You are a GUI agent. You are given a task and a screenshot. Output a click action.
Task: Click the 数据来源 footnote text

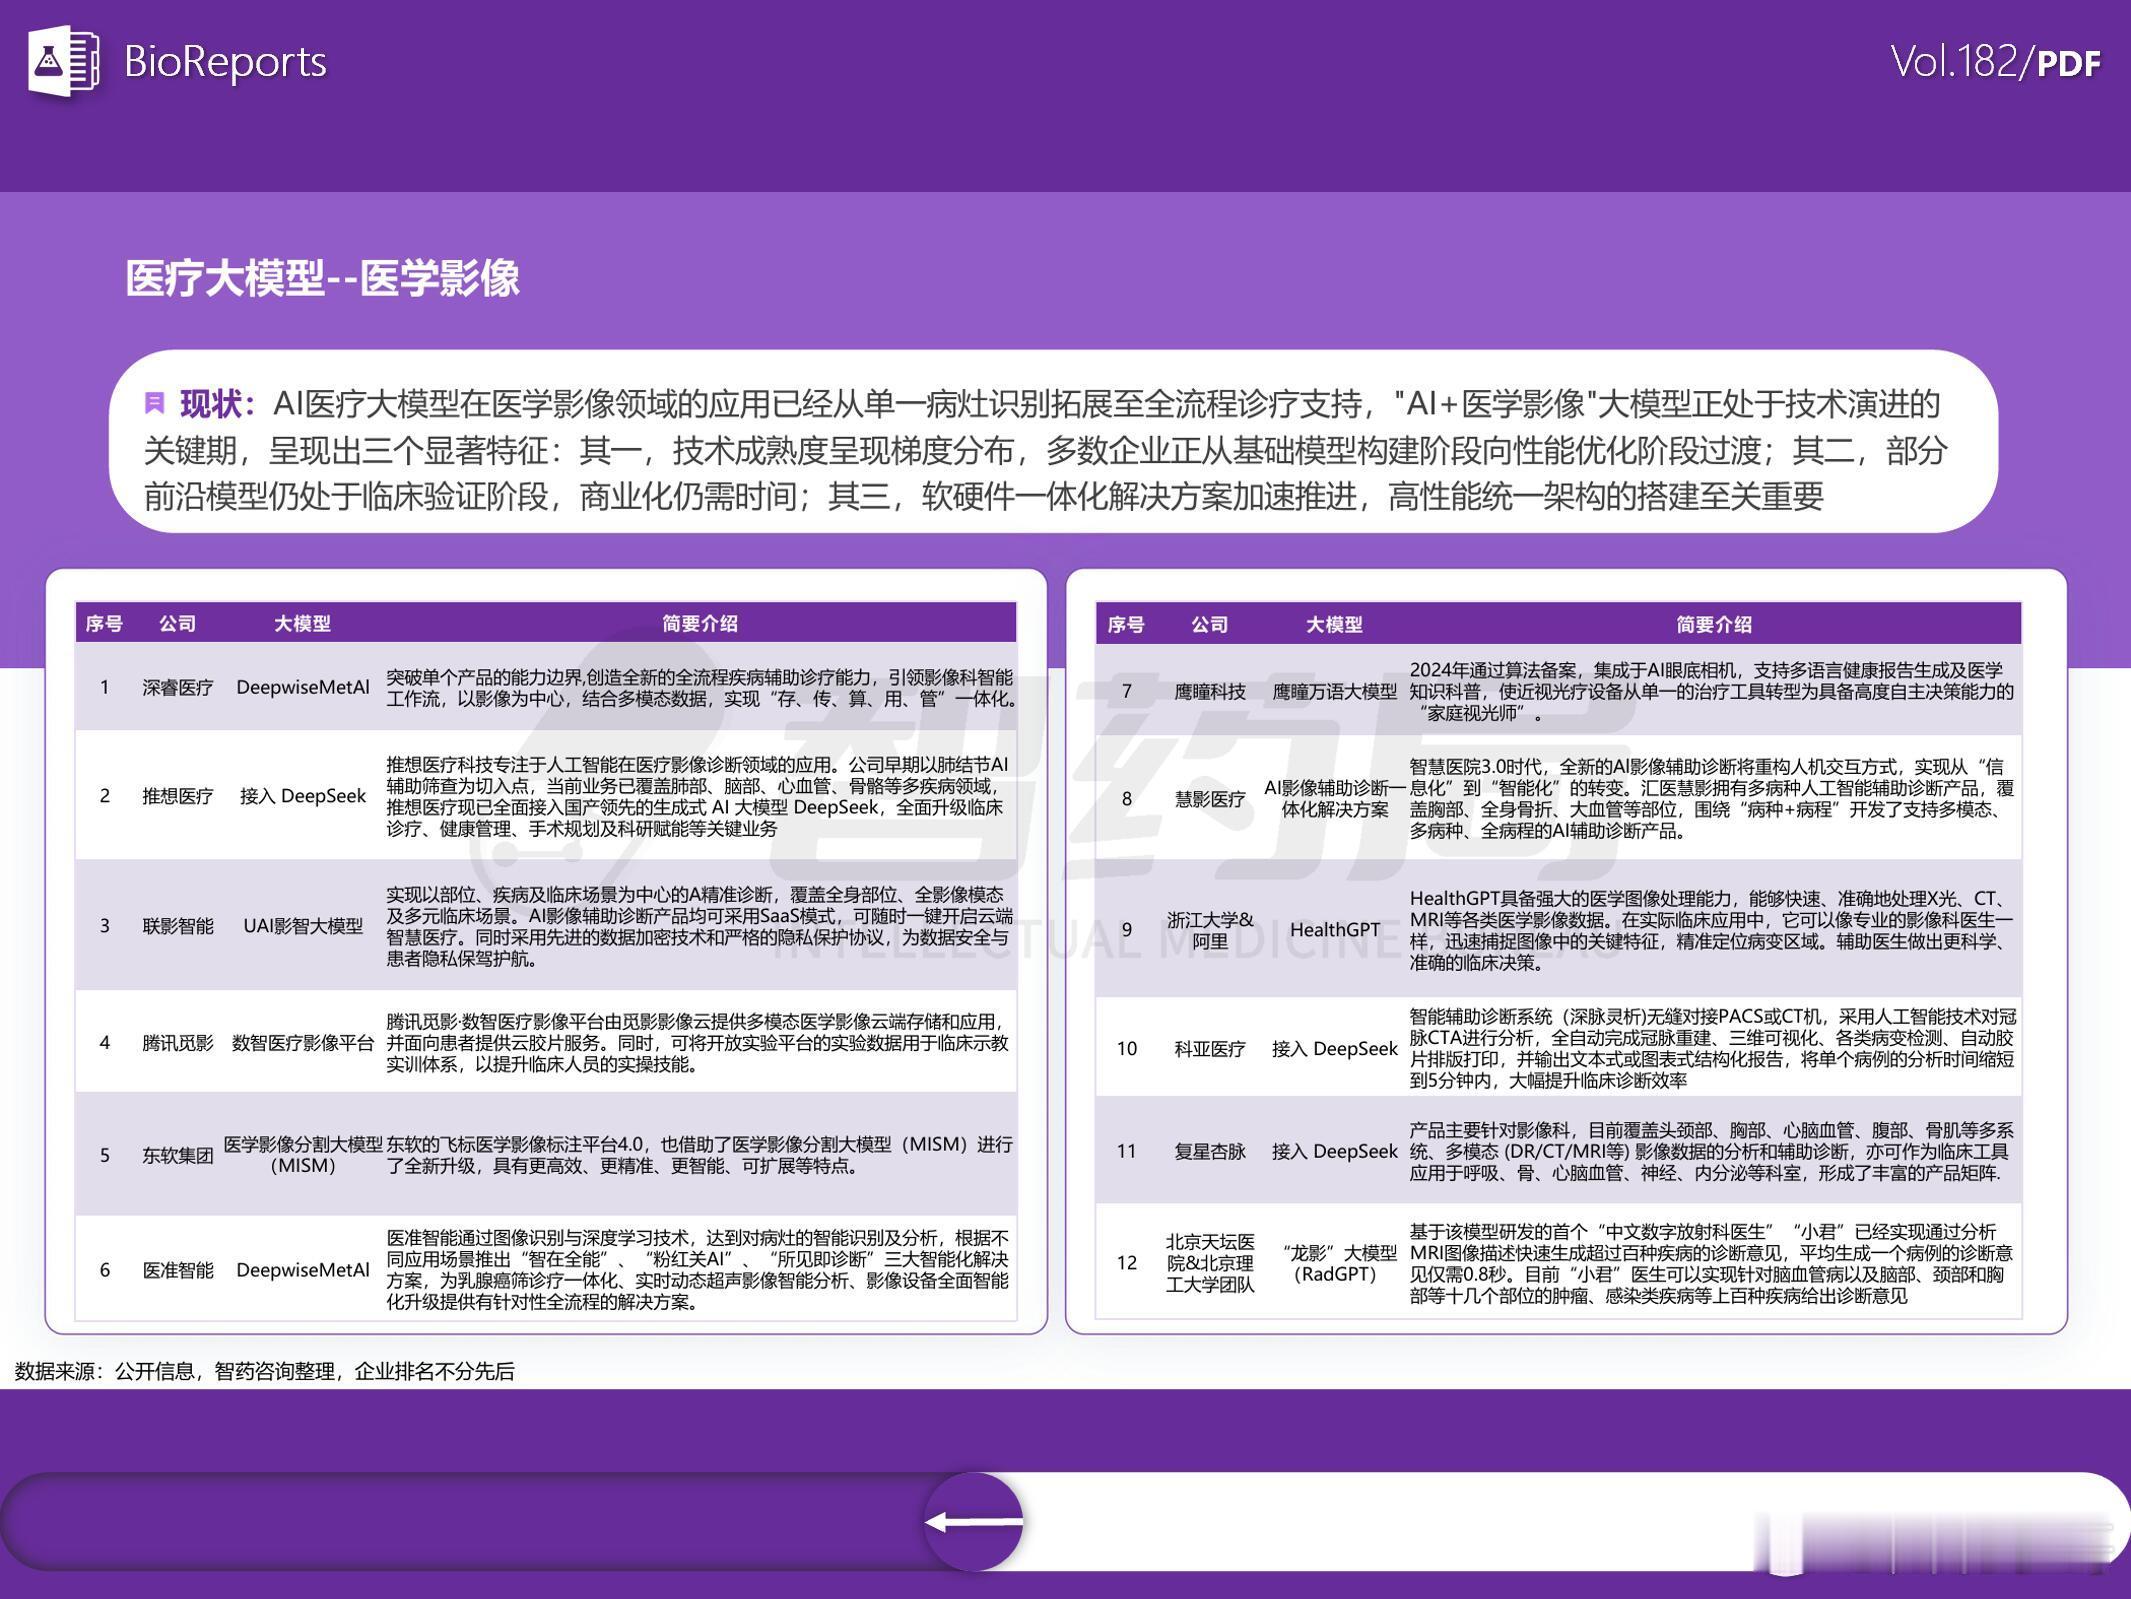tap(264, 1371)
